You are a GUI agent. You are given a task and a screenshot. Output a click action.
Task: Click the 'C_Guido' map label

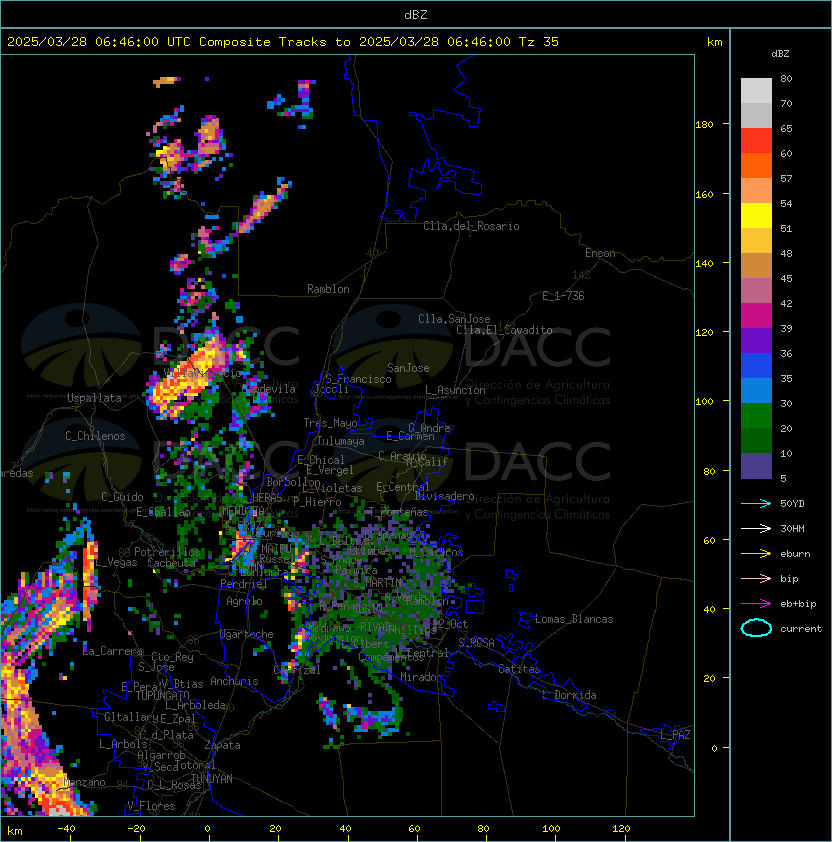point(122,497)
